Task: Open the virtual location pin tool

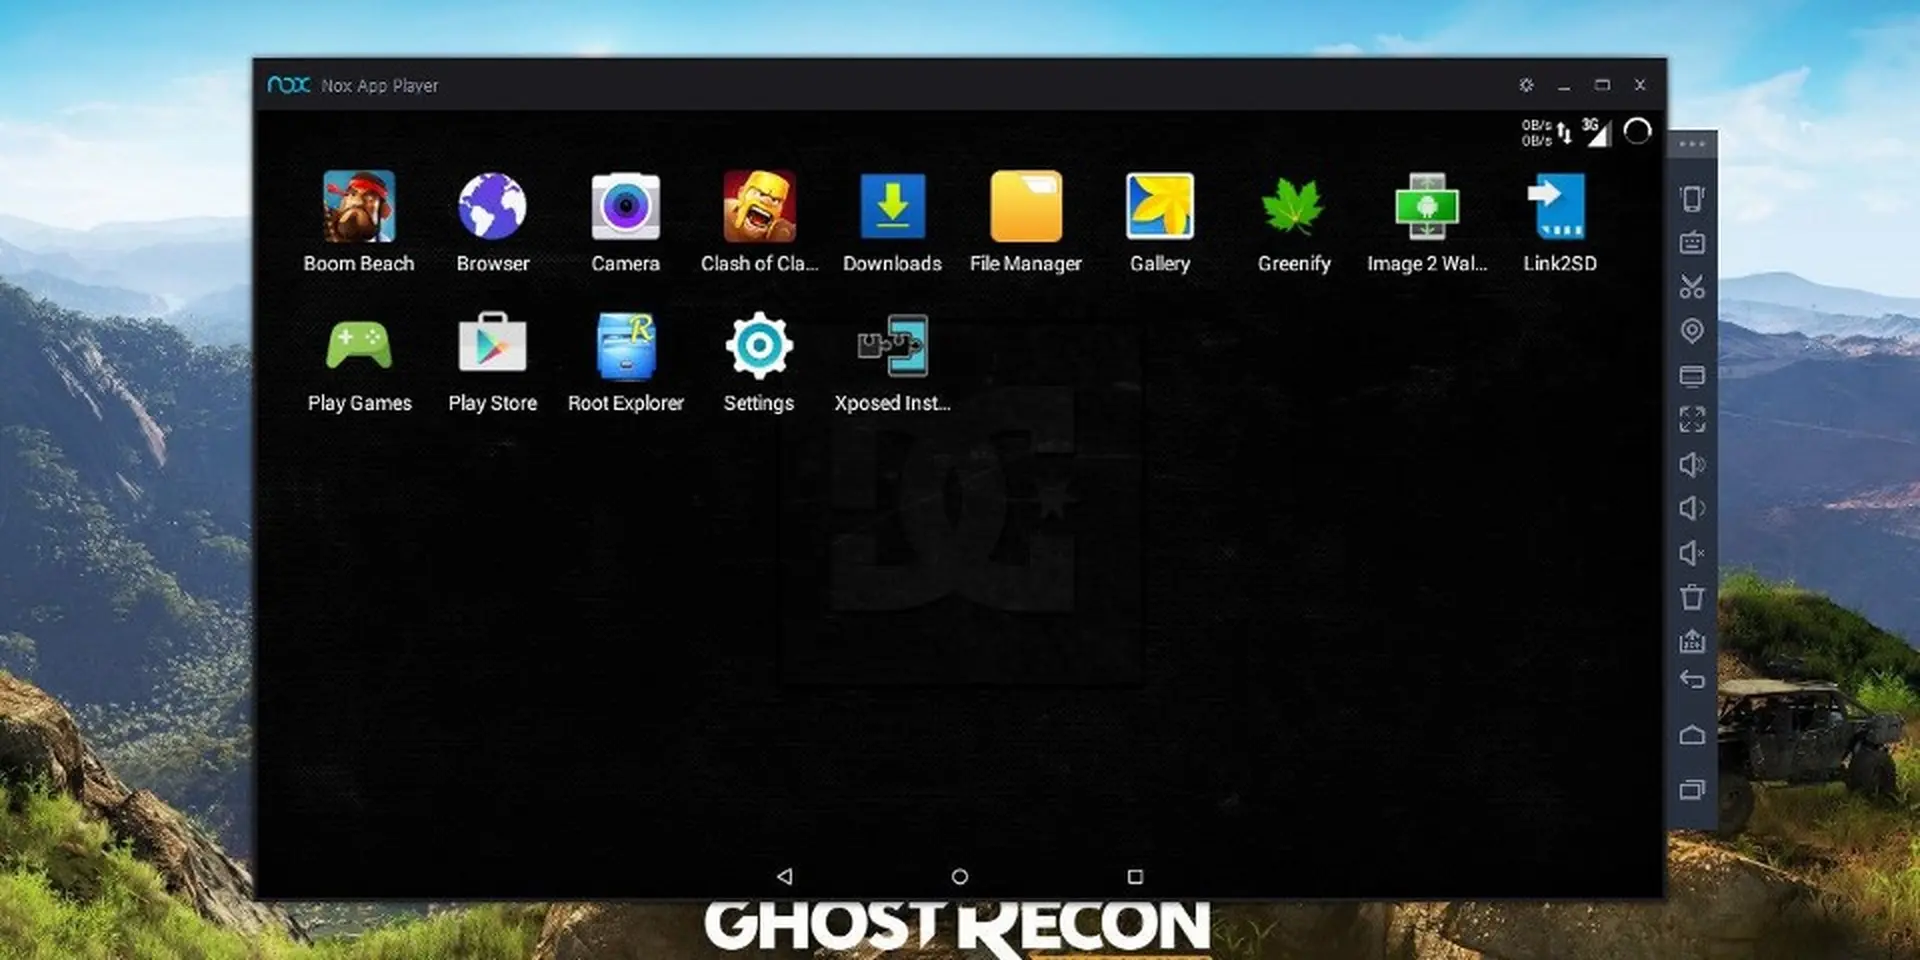Action: 1692,331
